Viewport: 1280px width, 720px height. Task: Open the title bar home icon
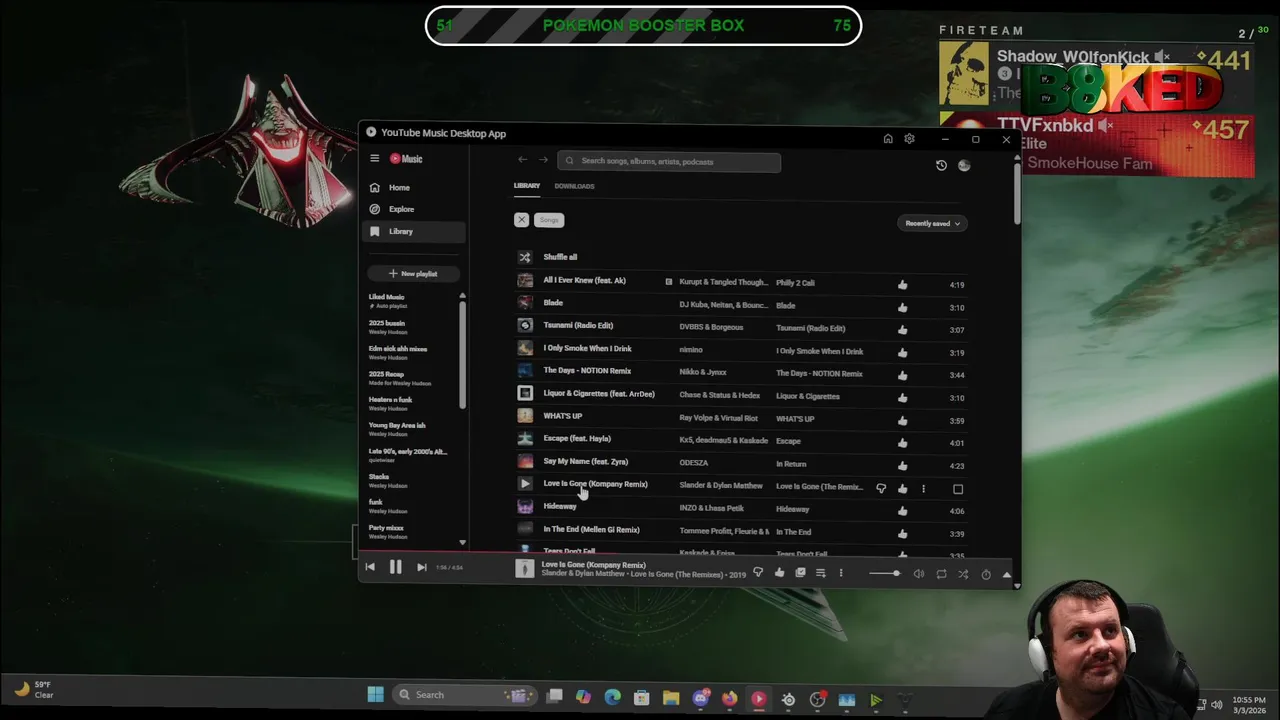888,139
